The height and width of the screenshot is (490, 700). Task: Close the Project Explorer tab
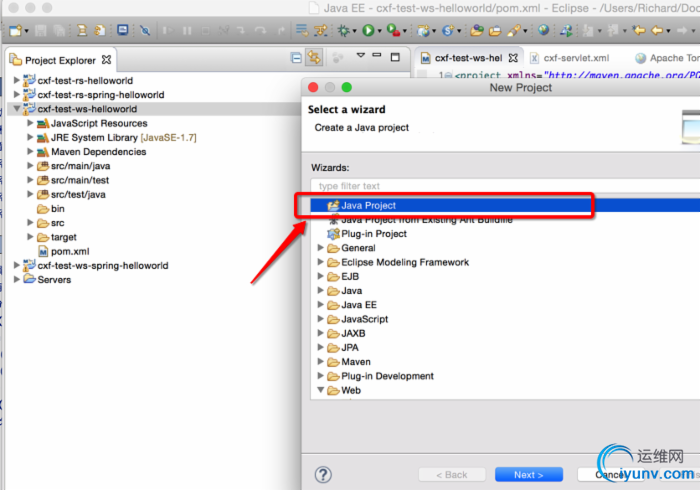click(x=106, y=59)
